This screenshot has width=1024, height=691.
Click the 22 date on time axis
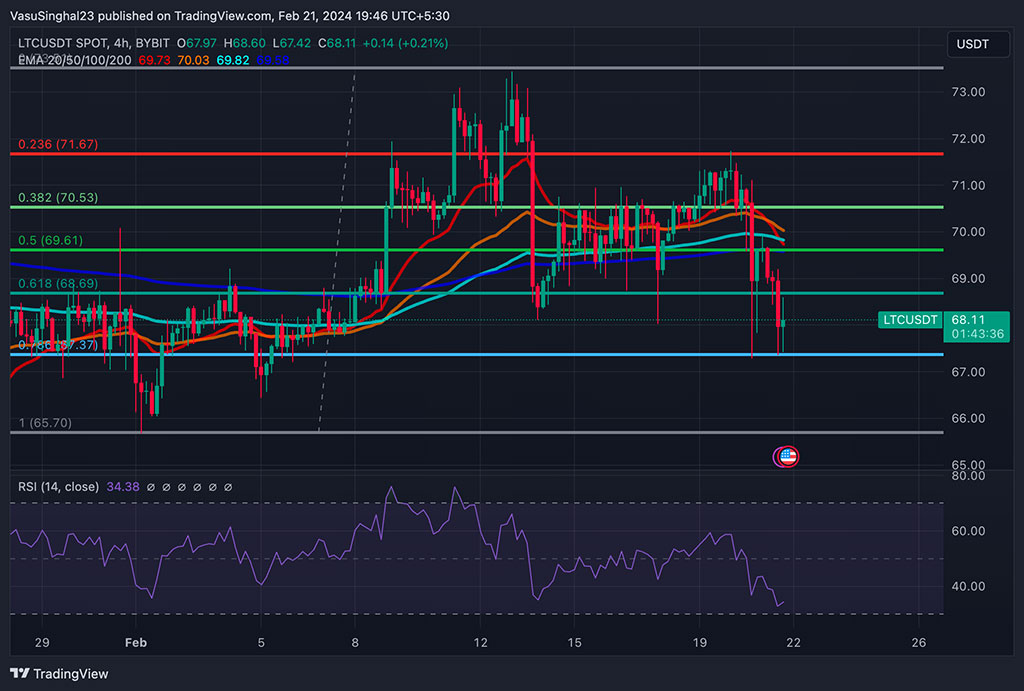tap(793, 642)
